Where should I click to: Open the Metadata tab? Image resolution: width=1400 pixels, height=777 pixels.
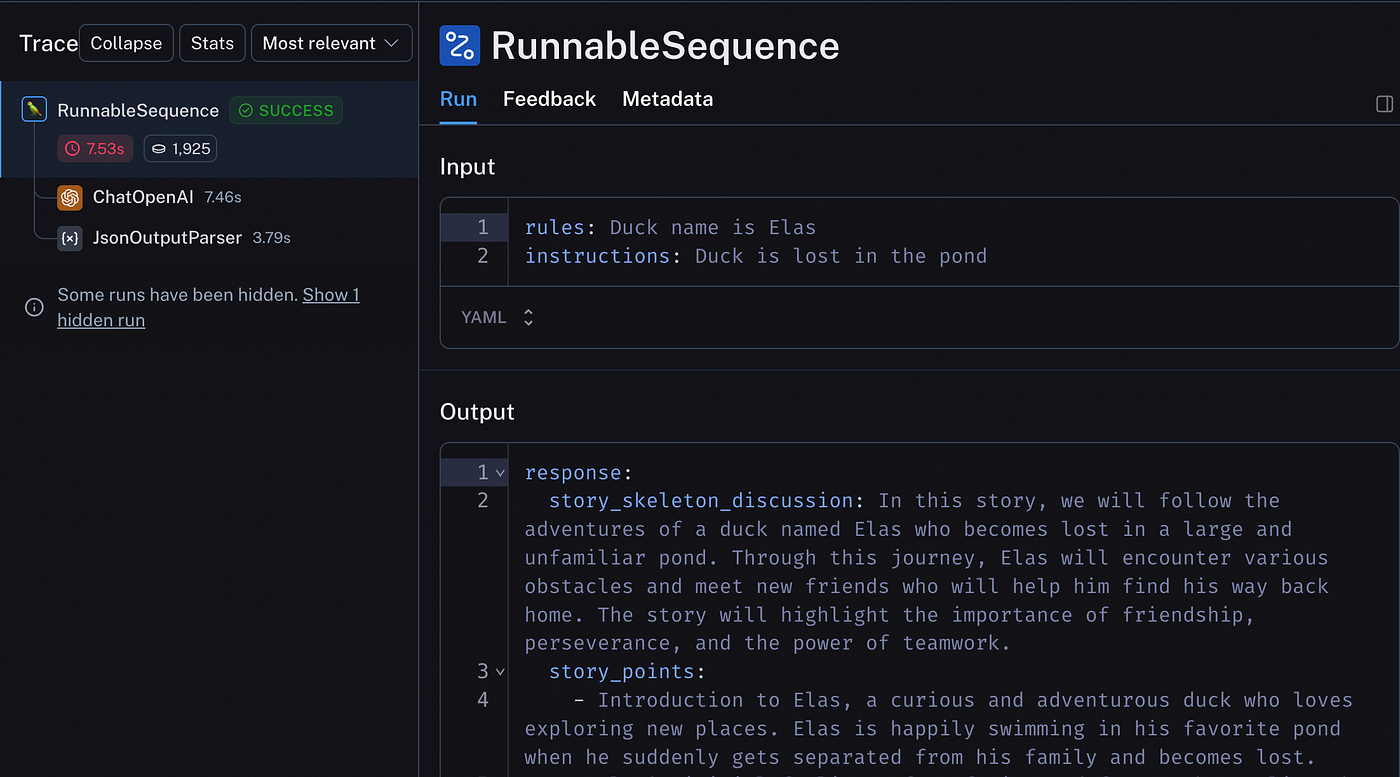point(667,99)
